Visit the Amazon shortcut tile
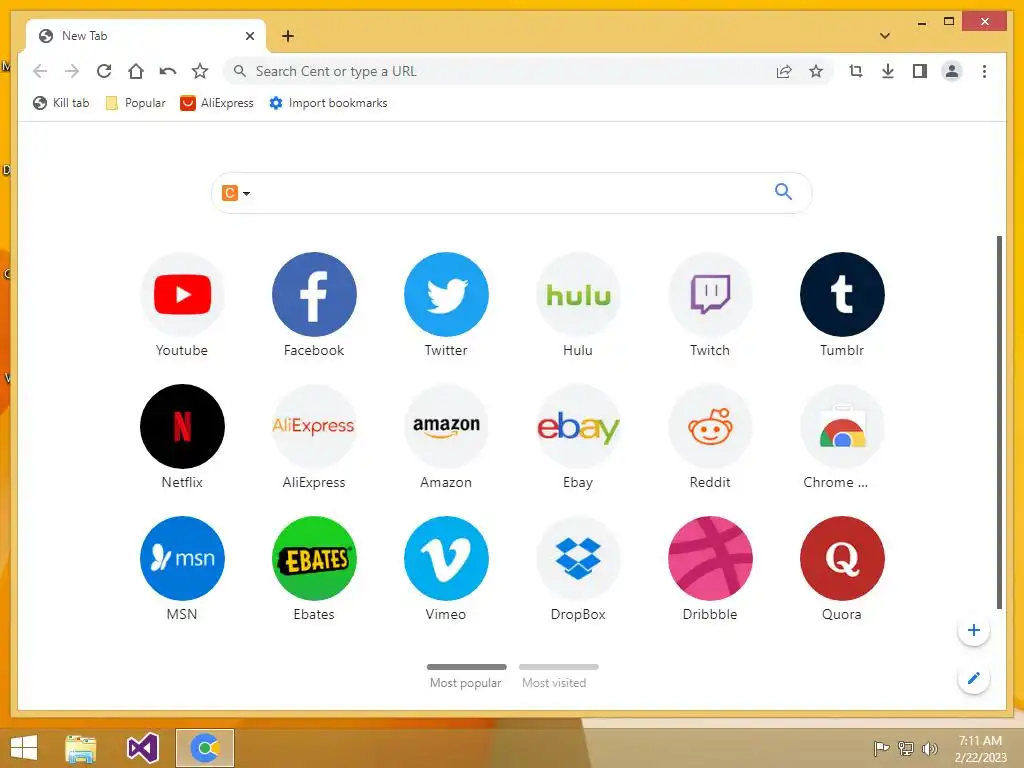The height and width of the screenshot is (768, 1024). tap(446, 426)
